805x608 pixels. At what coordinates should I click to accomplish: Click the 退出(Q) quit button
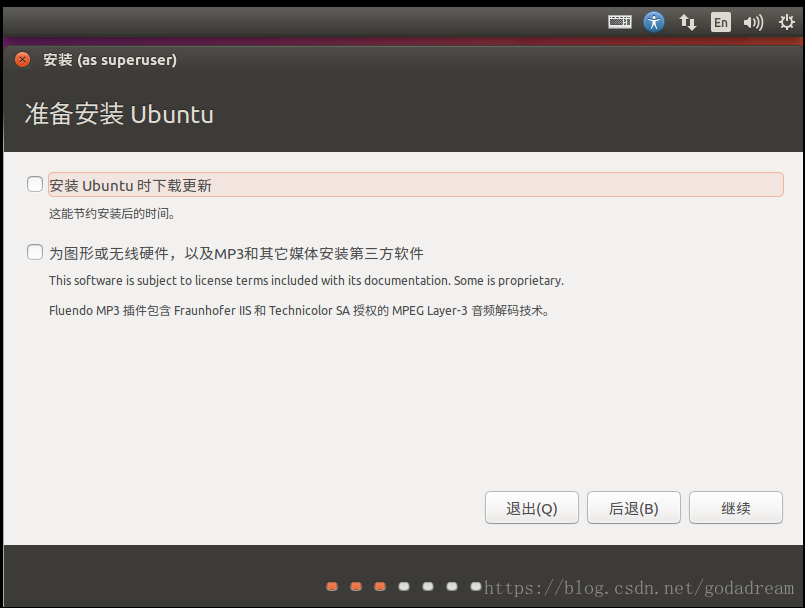point(531,507)
